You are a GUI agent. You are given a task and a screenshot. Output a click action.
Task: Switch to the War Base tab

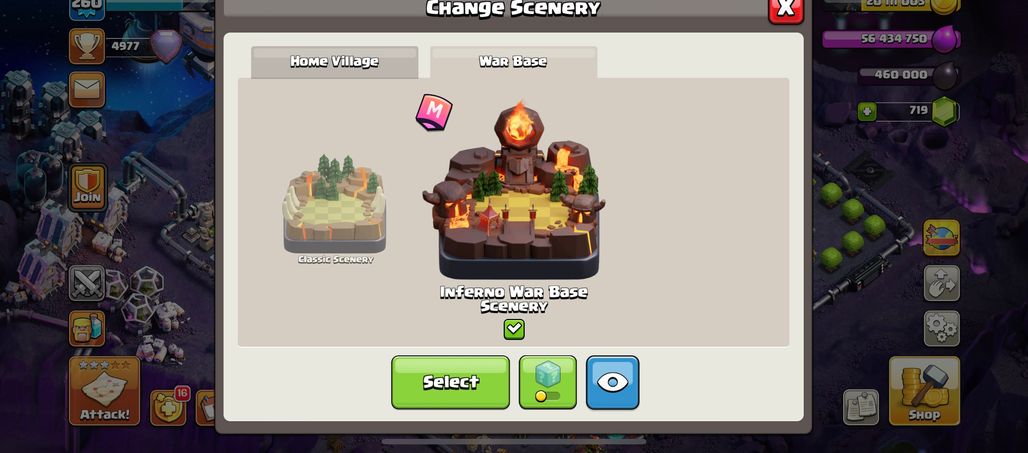tap(513, 62)
